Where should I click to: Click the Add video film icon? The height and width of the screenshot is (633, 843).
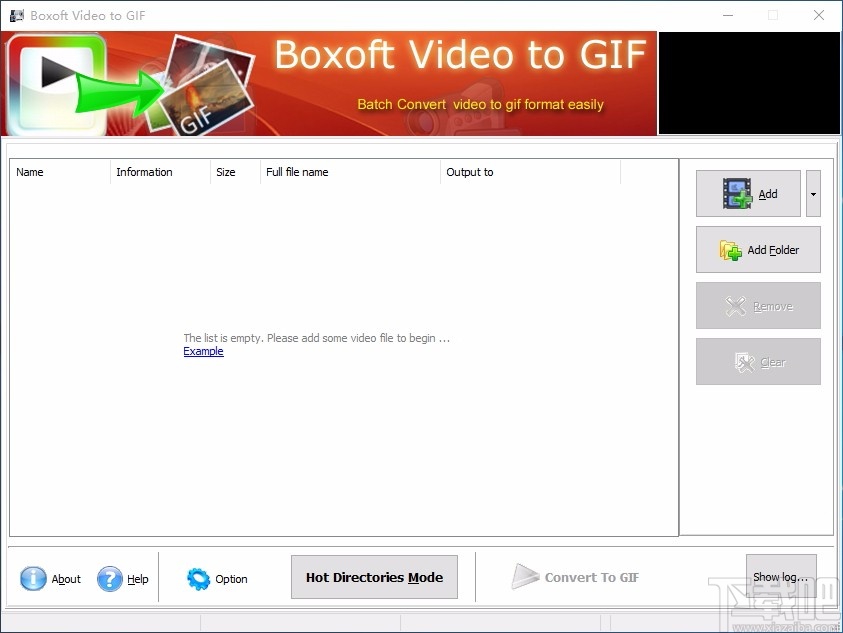click(737, 194)
